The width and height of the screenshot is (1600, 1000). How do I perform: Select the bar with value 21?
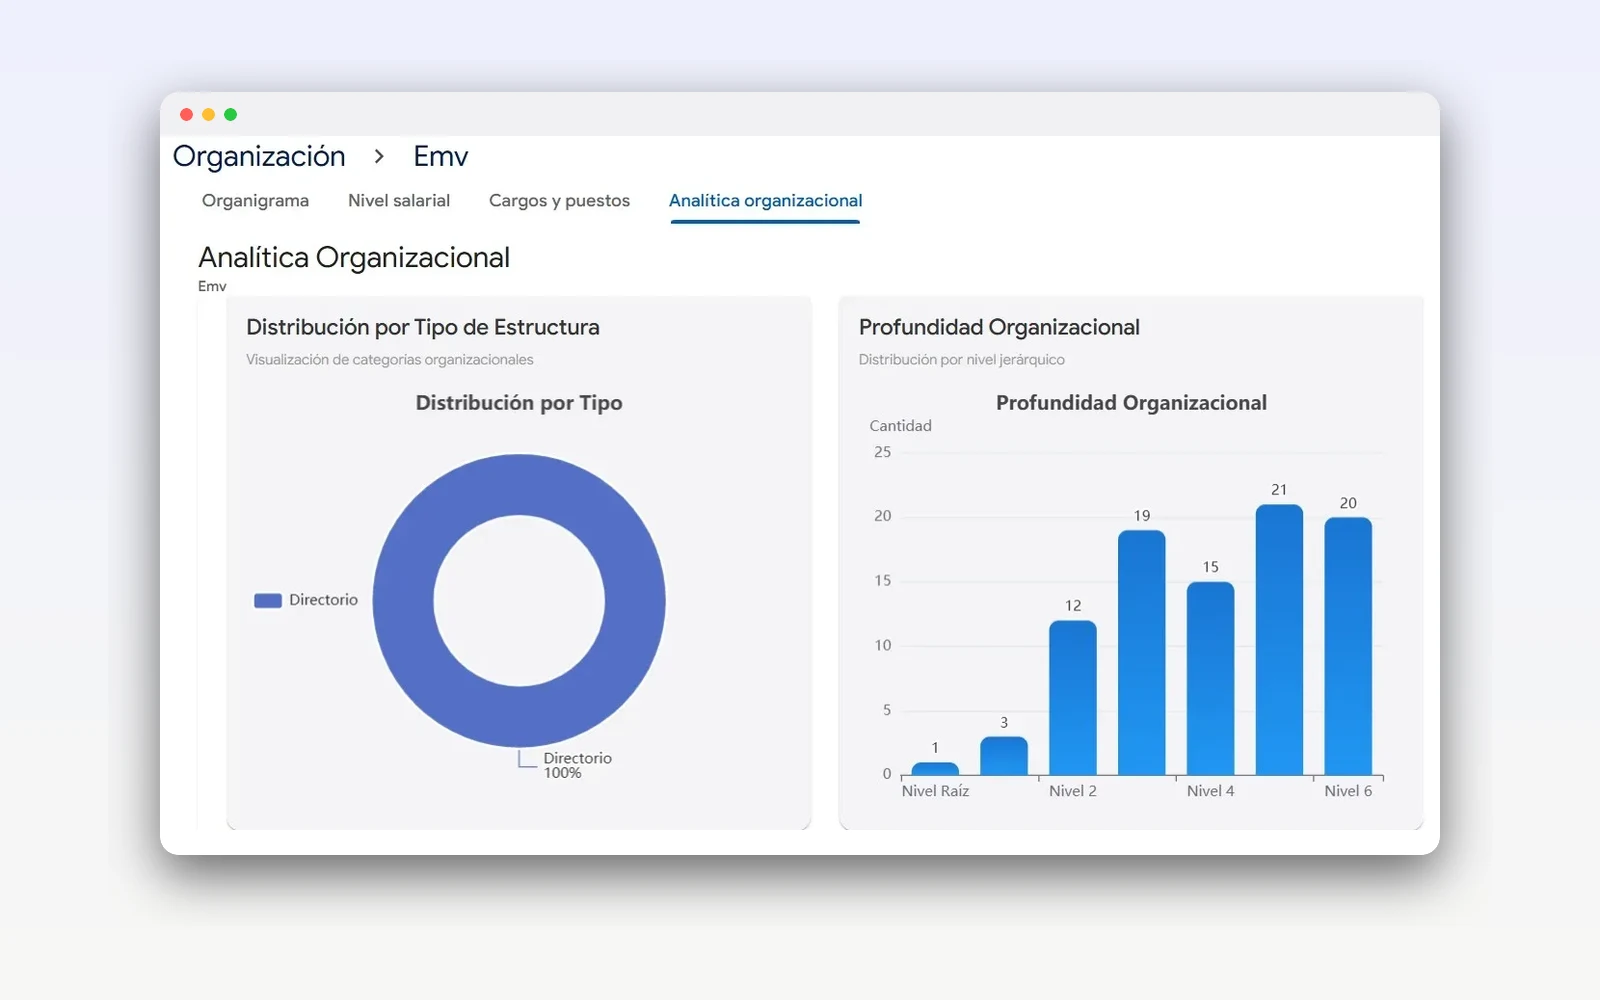pos(1279,640)
